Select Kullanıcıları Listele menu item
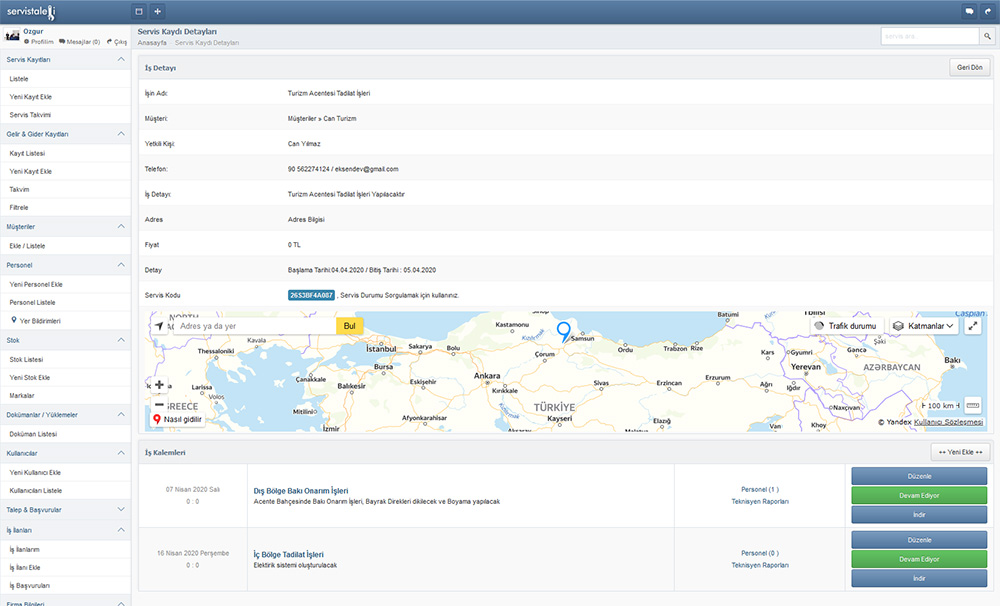The height and width of the screenshot is (606, 1000). pos(36,491)
